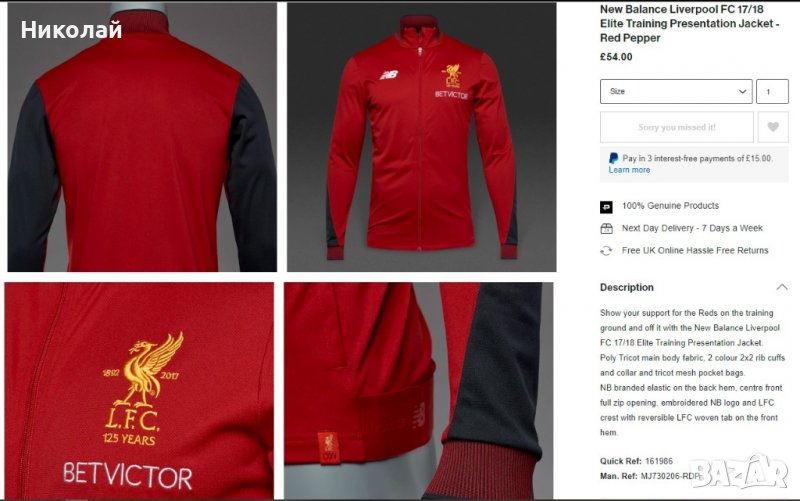The image size is (800, 501).
Task: Click the Description heading
Action: (627, 287)
